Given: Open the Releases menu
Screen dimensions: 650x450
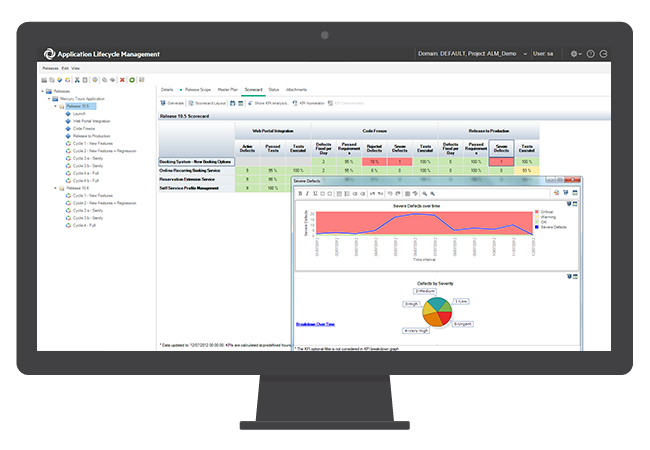Looking at the screenshot, I should coord(51,68).
